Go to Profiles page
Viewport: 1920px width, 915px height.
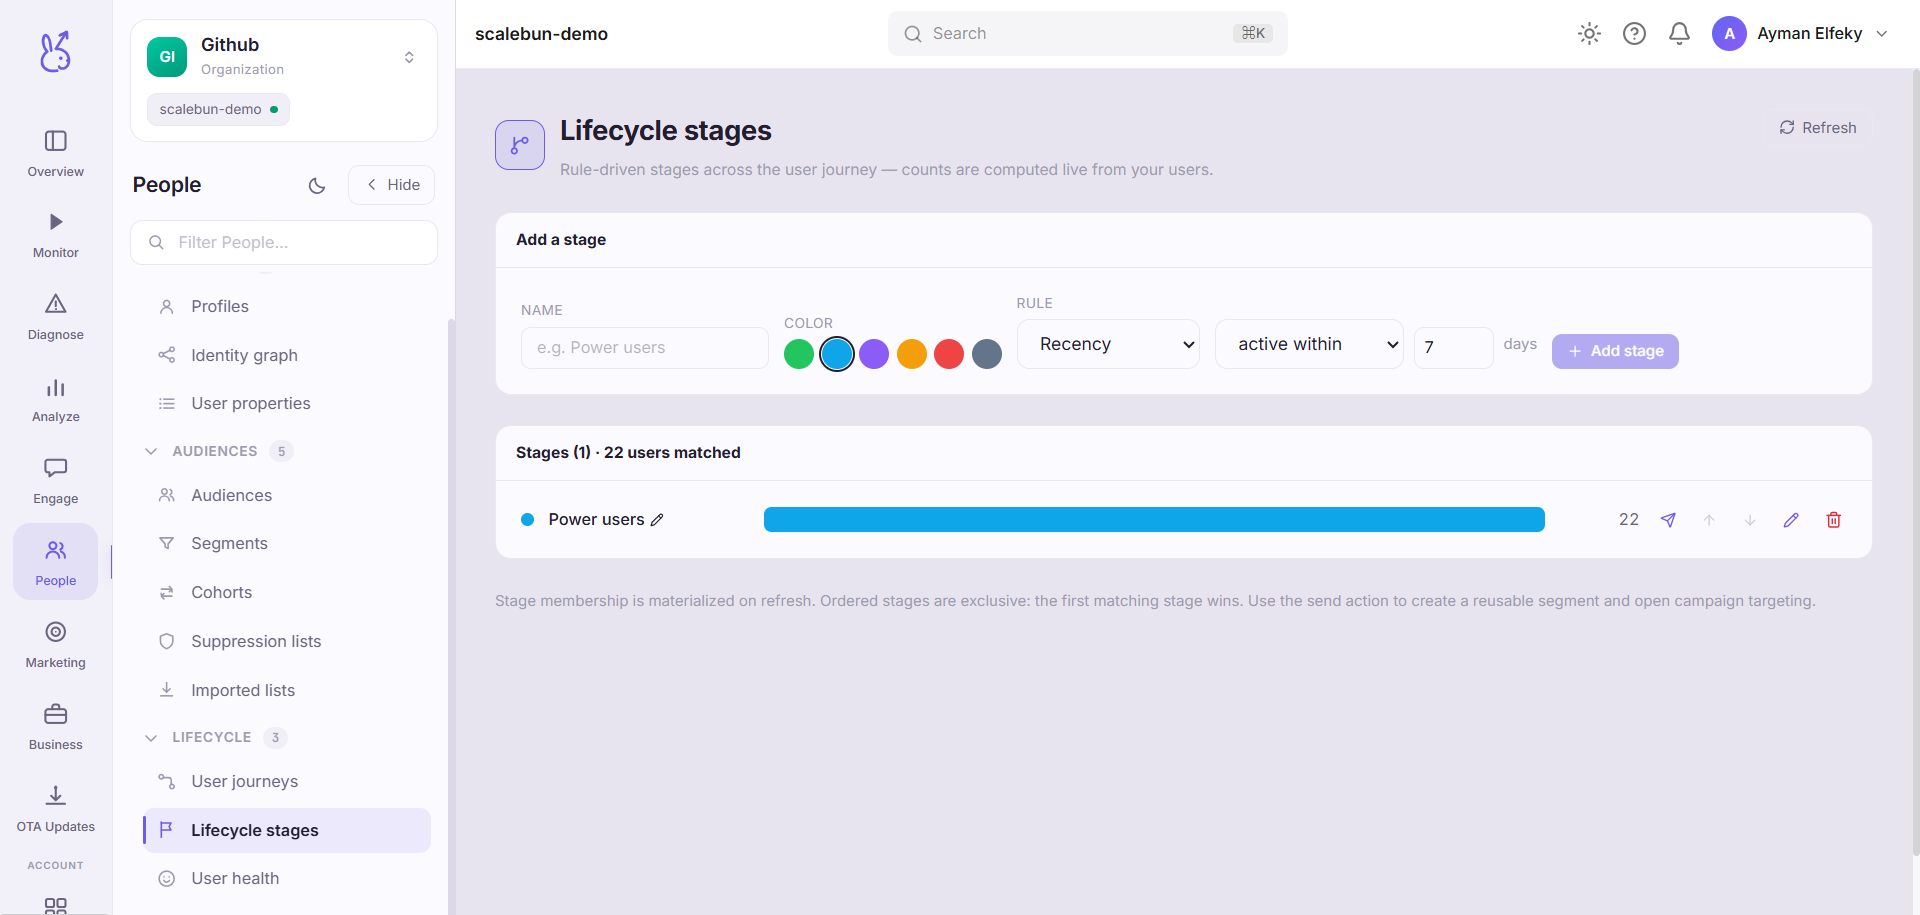pos(287,306)
